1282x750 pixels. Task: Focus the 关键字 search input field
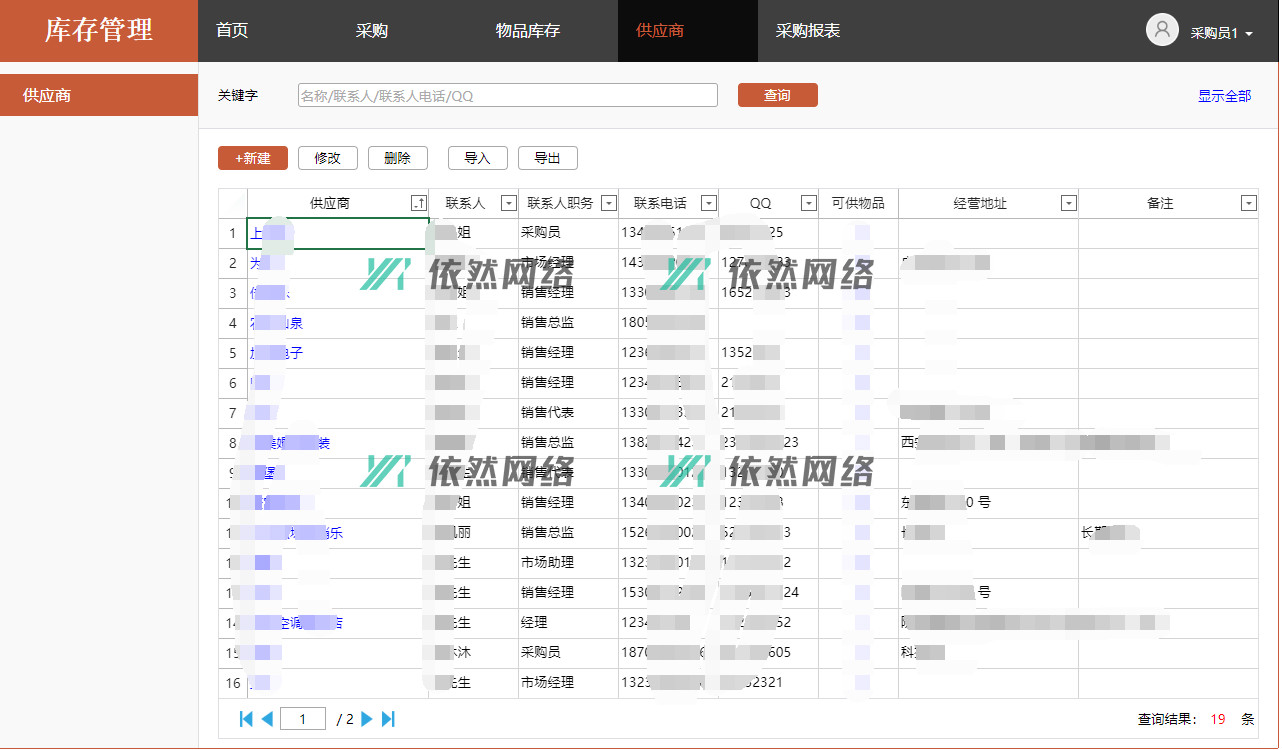click(x=508, y=95)
